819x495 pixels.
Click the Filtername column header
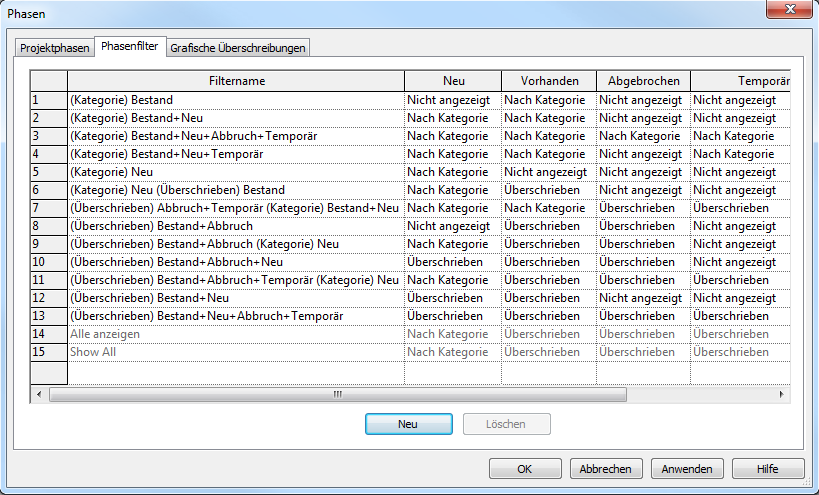[x=236, y=81]
